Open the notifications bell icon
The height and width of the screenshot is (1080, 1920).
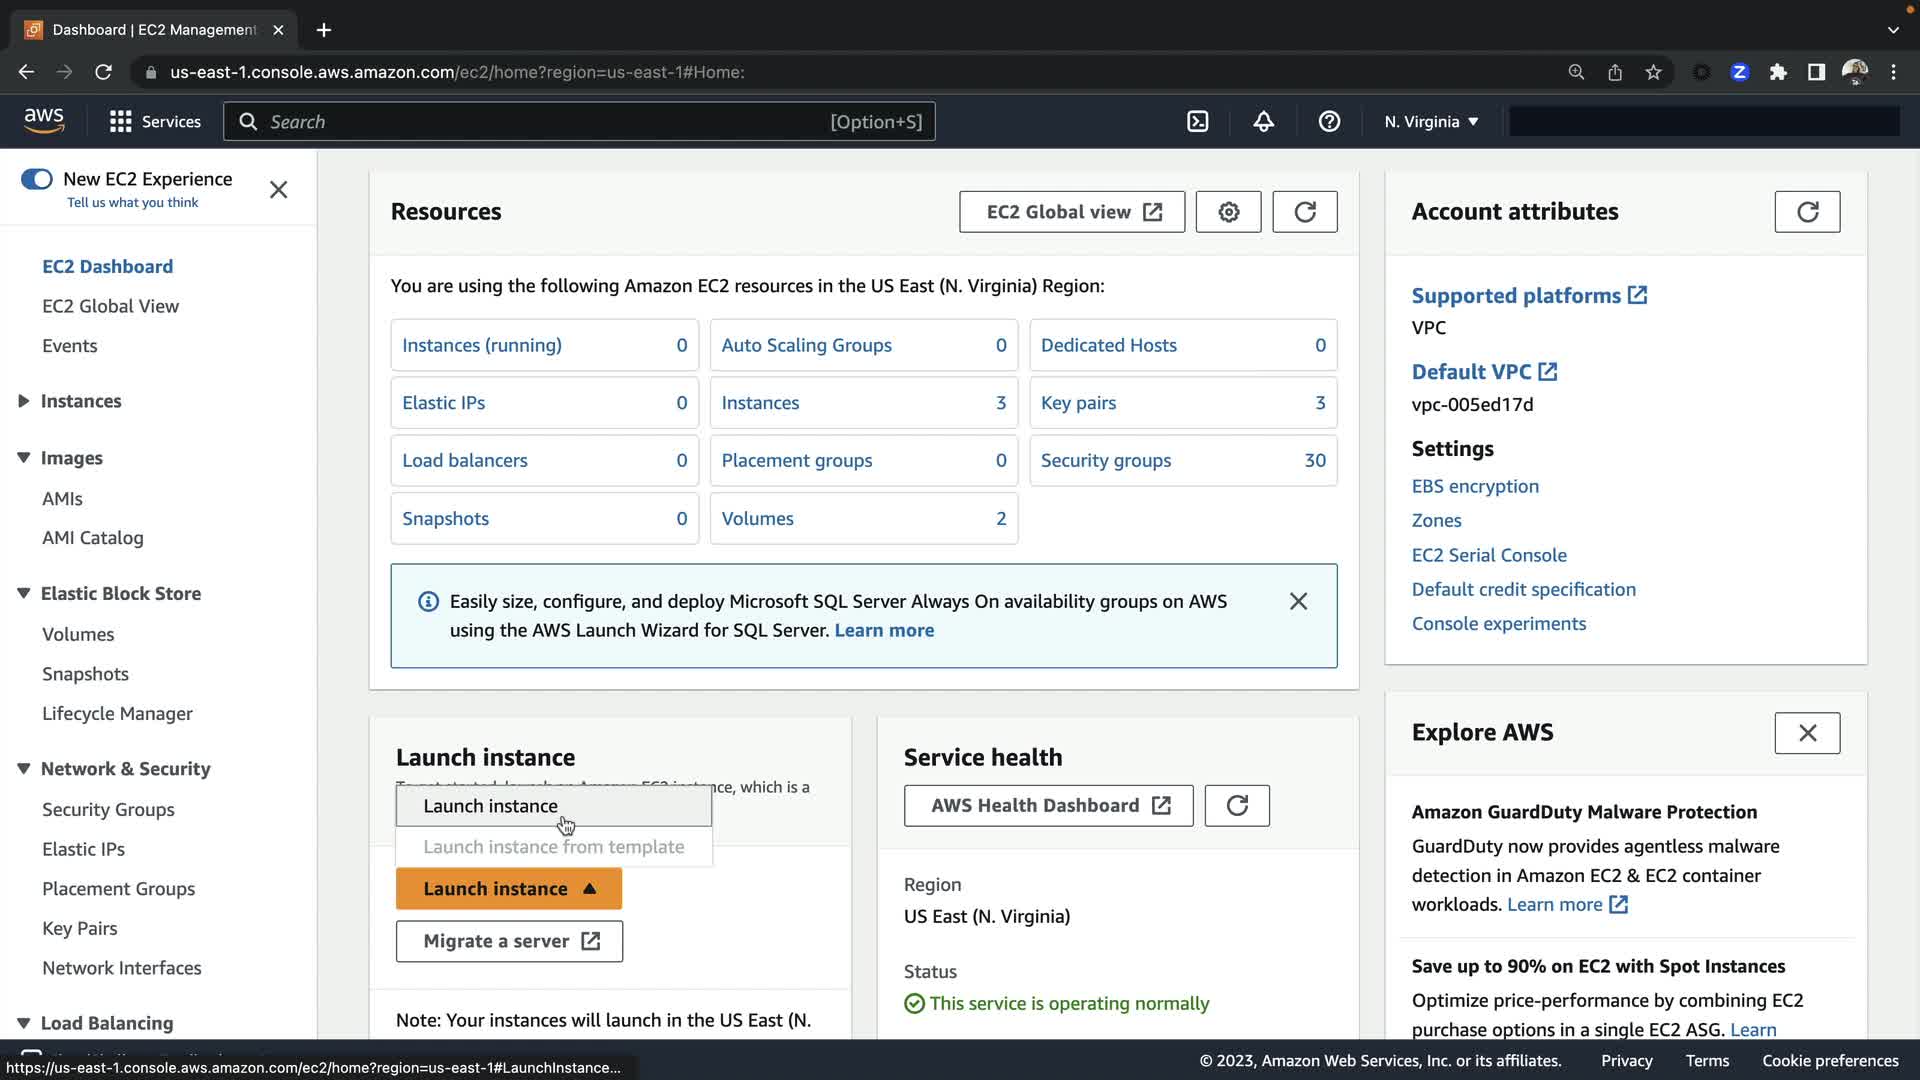coord(1263,122)
